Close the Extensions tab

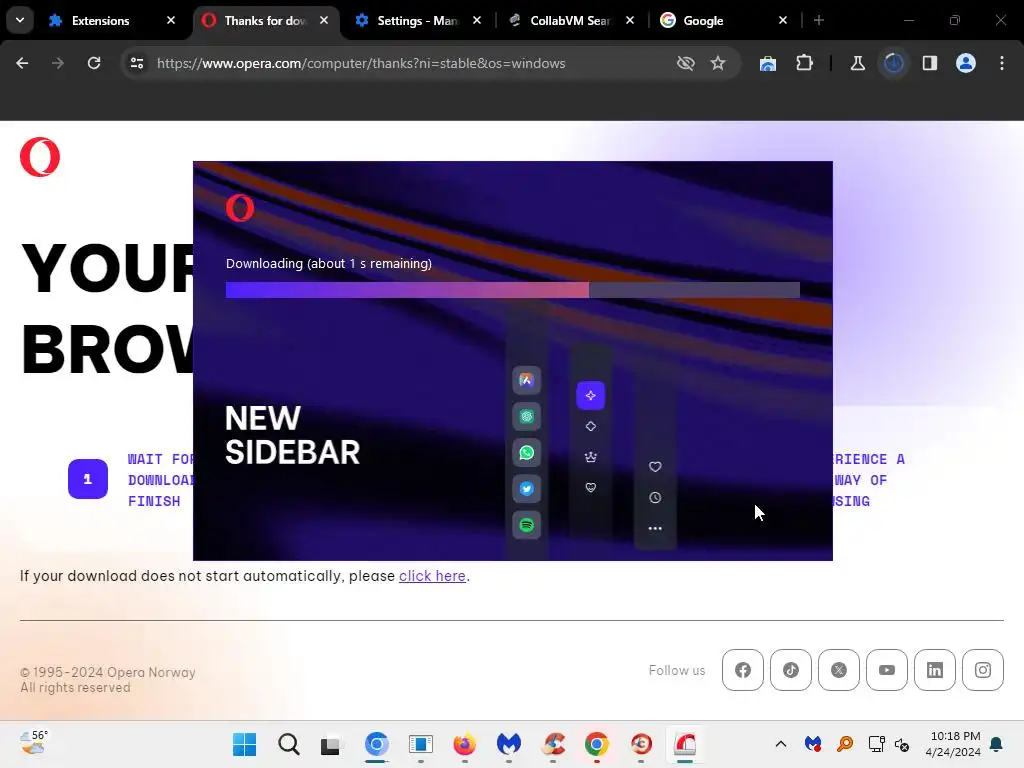[x=171, y=20]
